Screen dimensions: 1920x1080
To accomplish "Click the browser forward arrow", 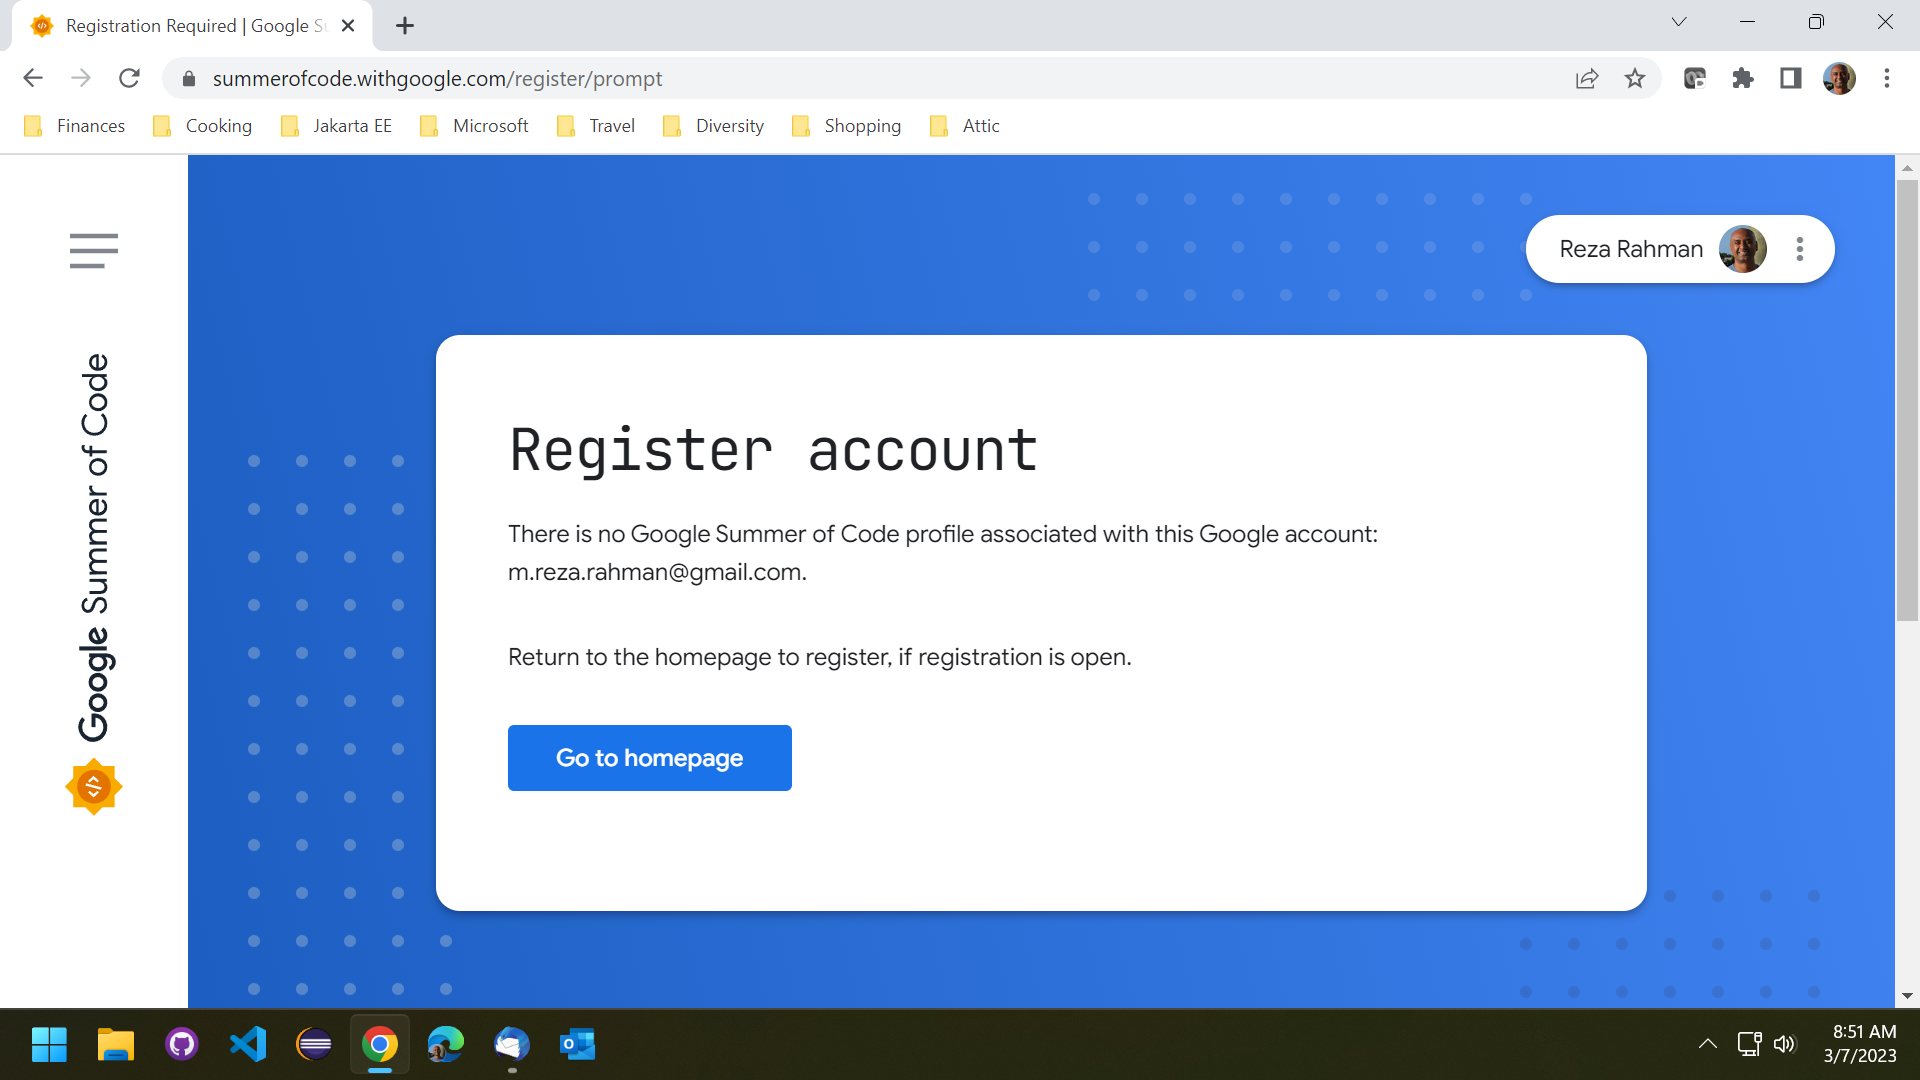I will (x=81, y=78).
